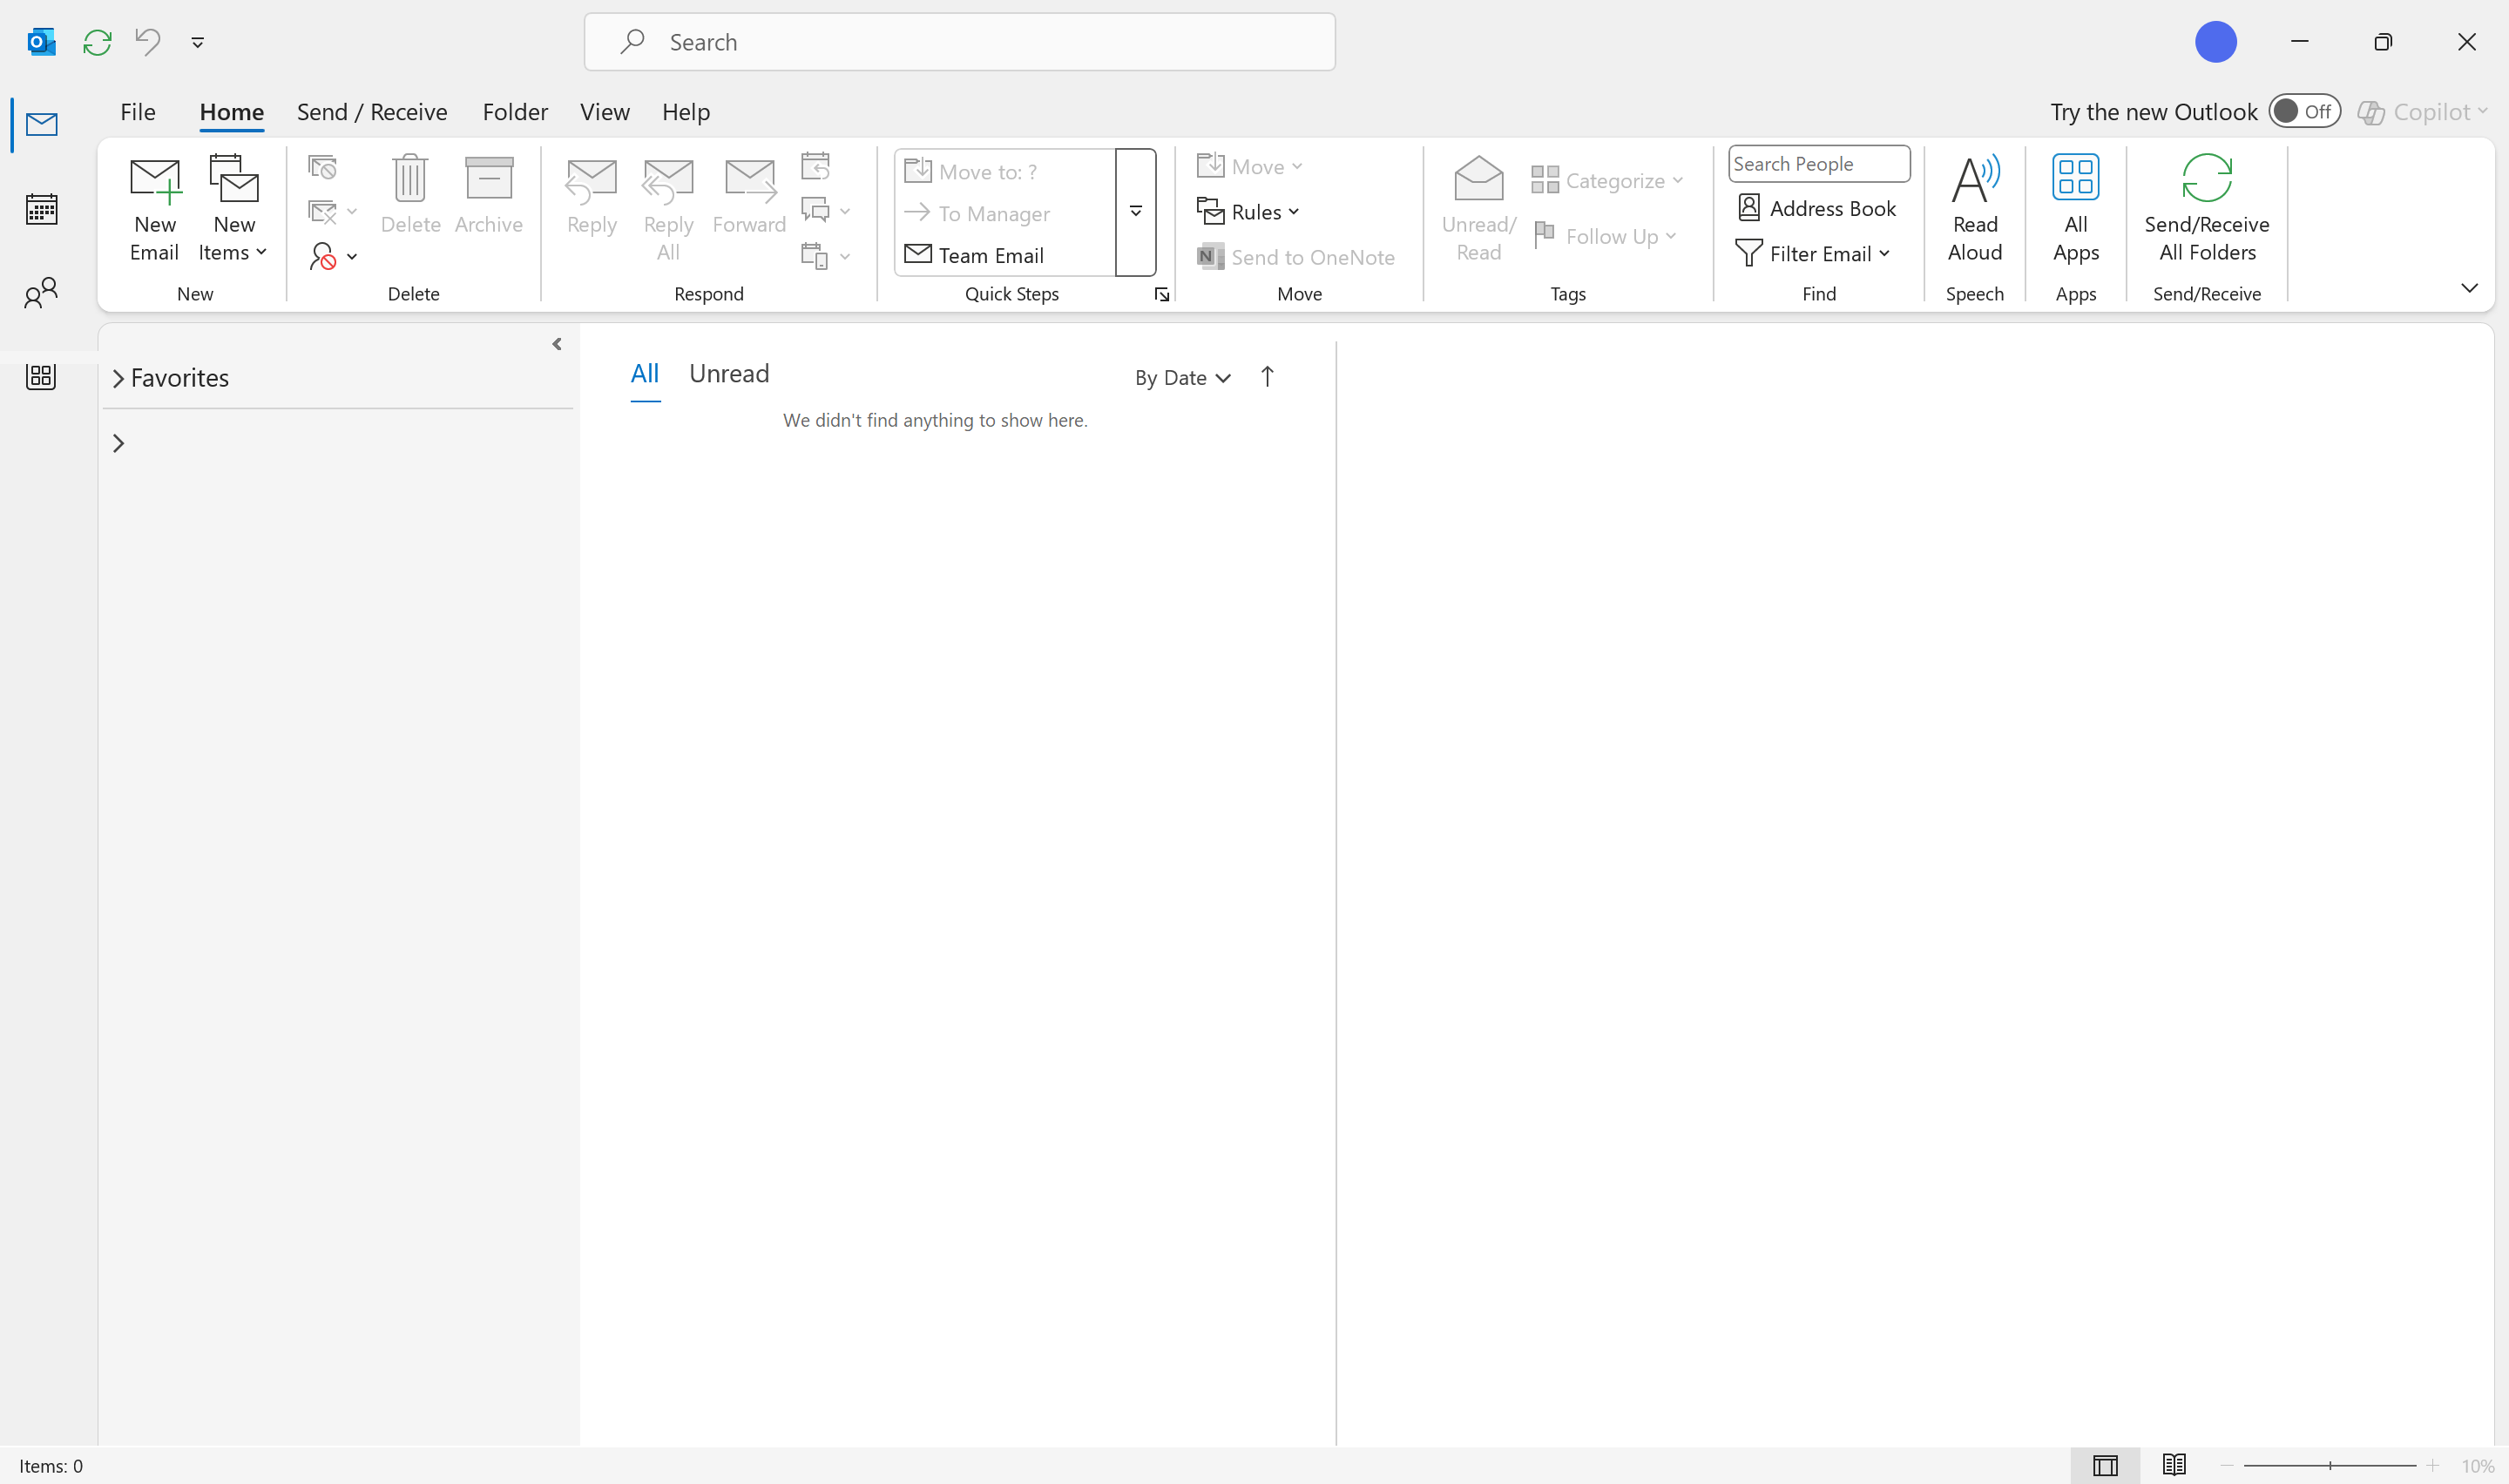Switch to Calendar view in left rail

(41, 208)
